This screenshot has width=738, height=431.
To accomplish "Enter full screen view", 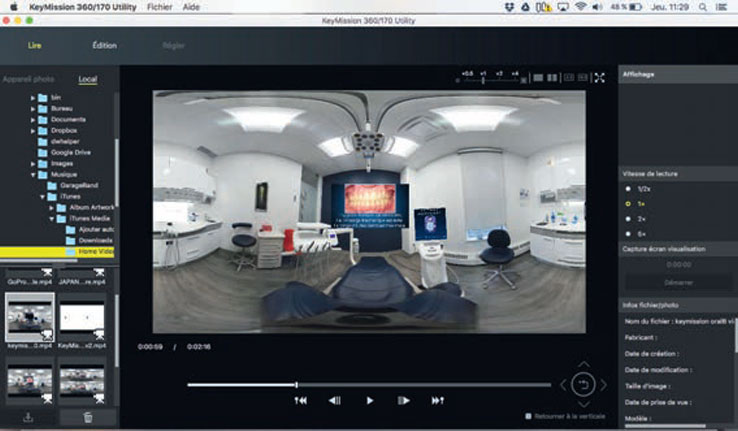I will coord(599,77).
